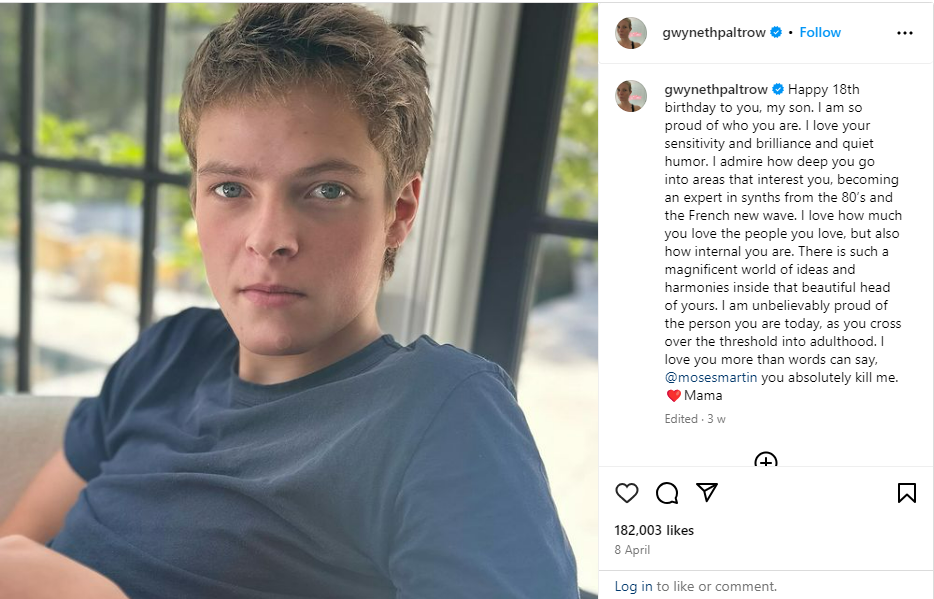The width and height of the screenshot is (934, 599).
Task: Save the post with the bookmark icon
Action: click(x=906, y=492)
